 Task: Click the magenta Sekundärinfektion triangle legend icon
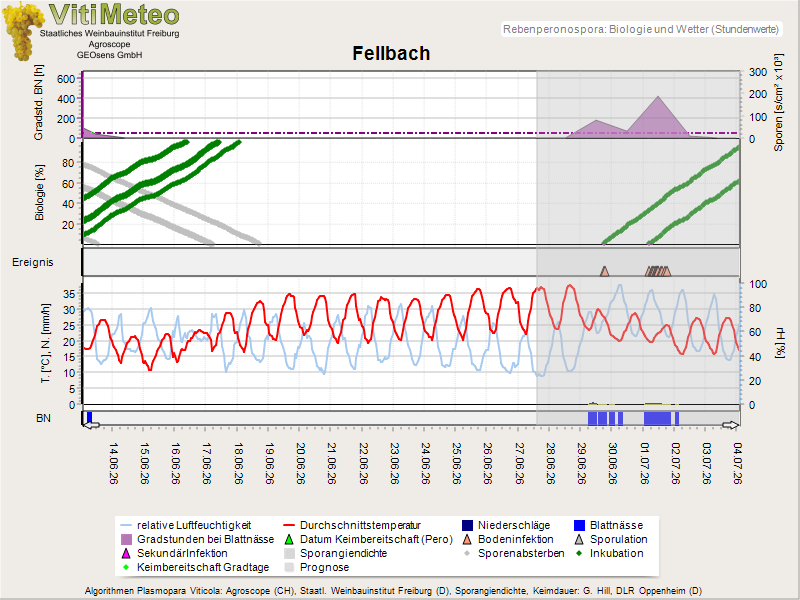click(126, 553)
